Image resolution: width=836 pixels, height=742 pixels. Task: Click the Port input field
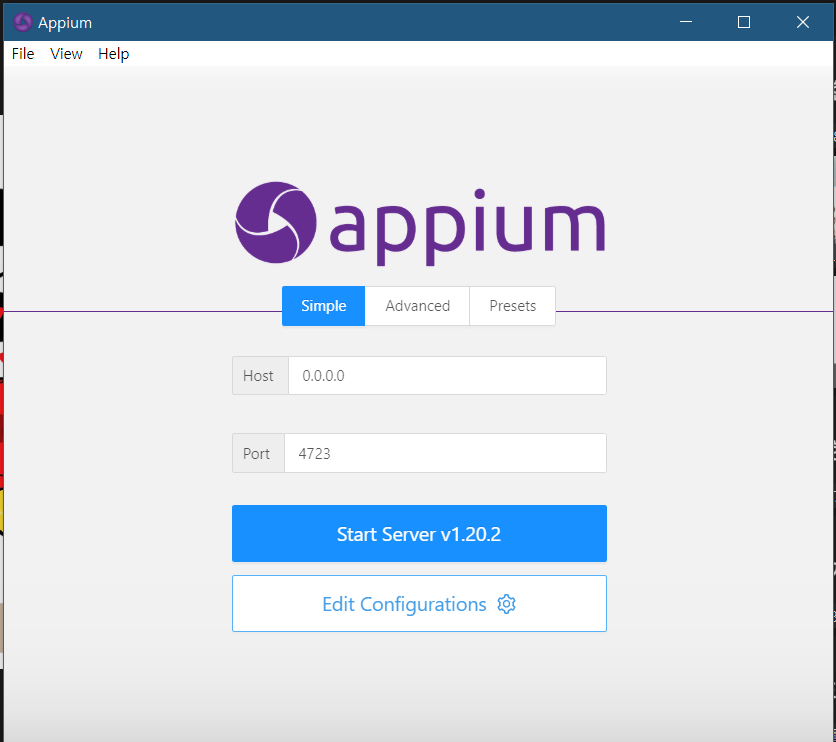445,453
